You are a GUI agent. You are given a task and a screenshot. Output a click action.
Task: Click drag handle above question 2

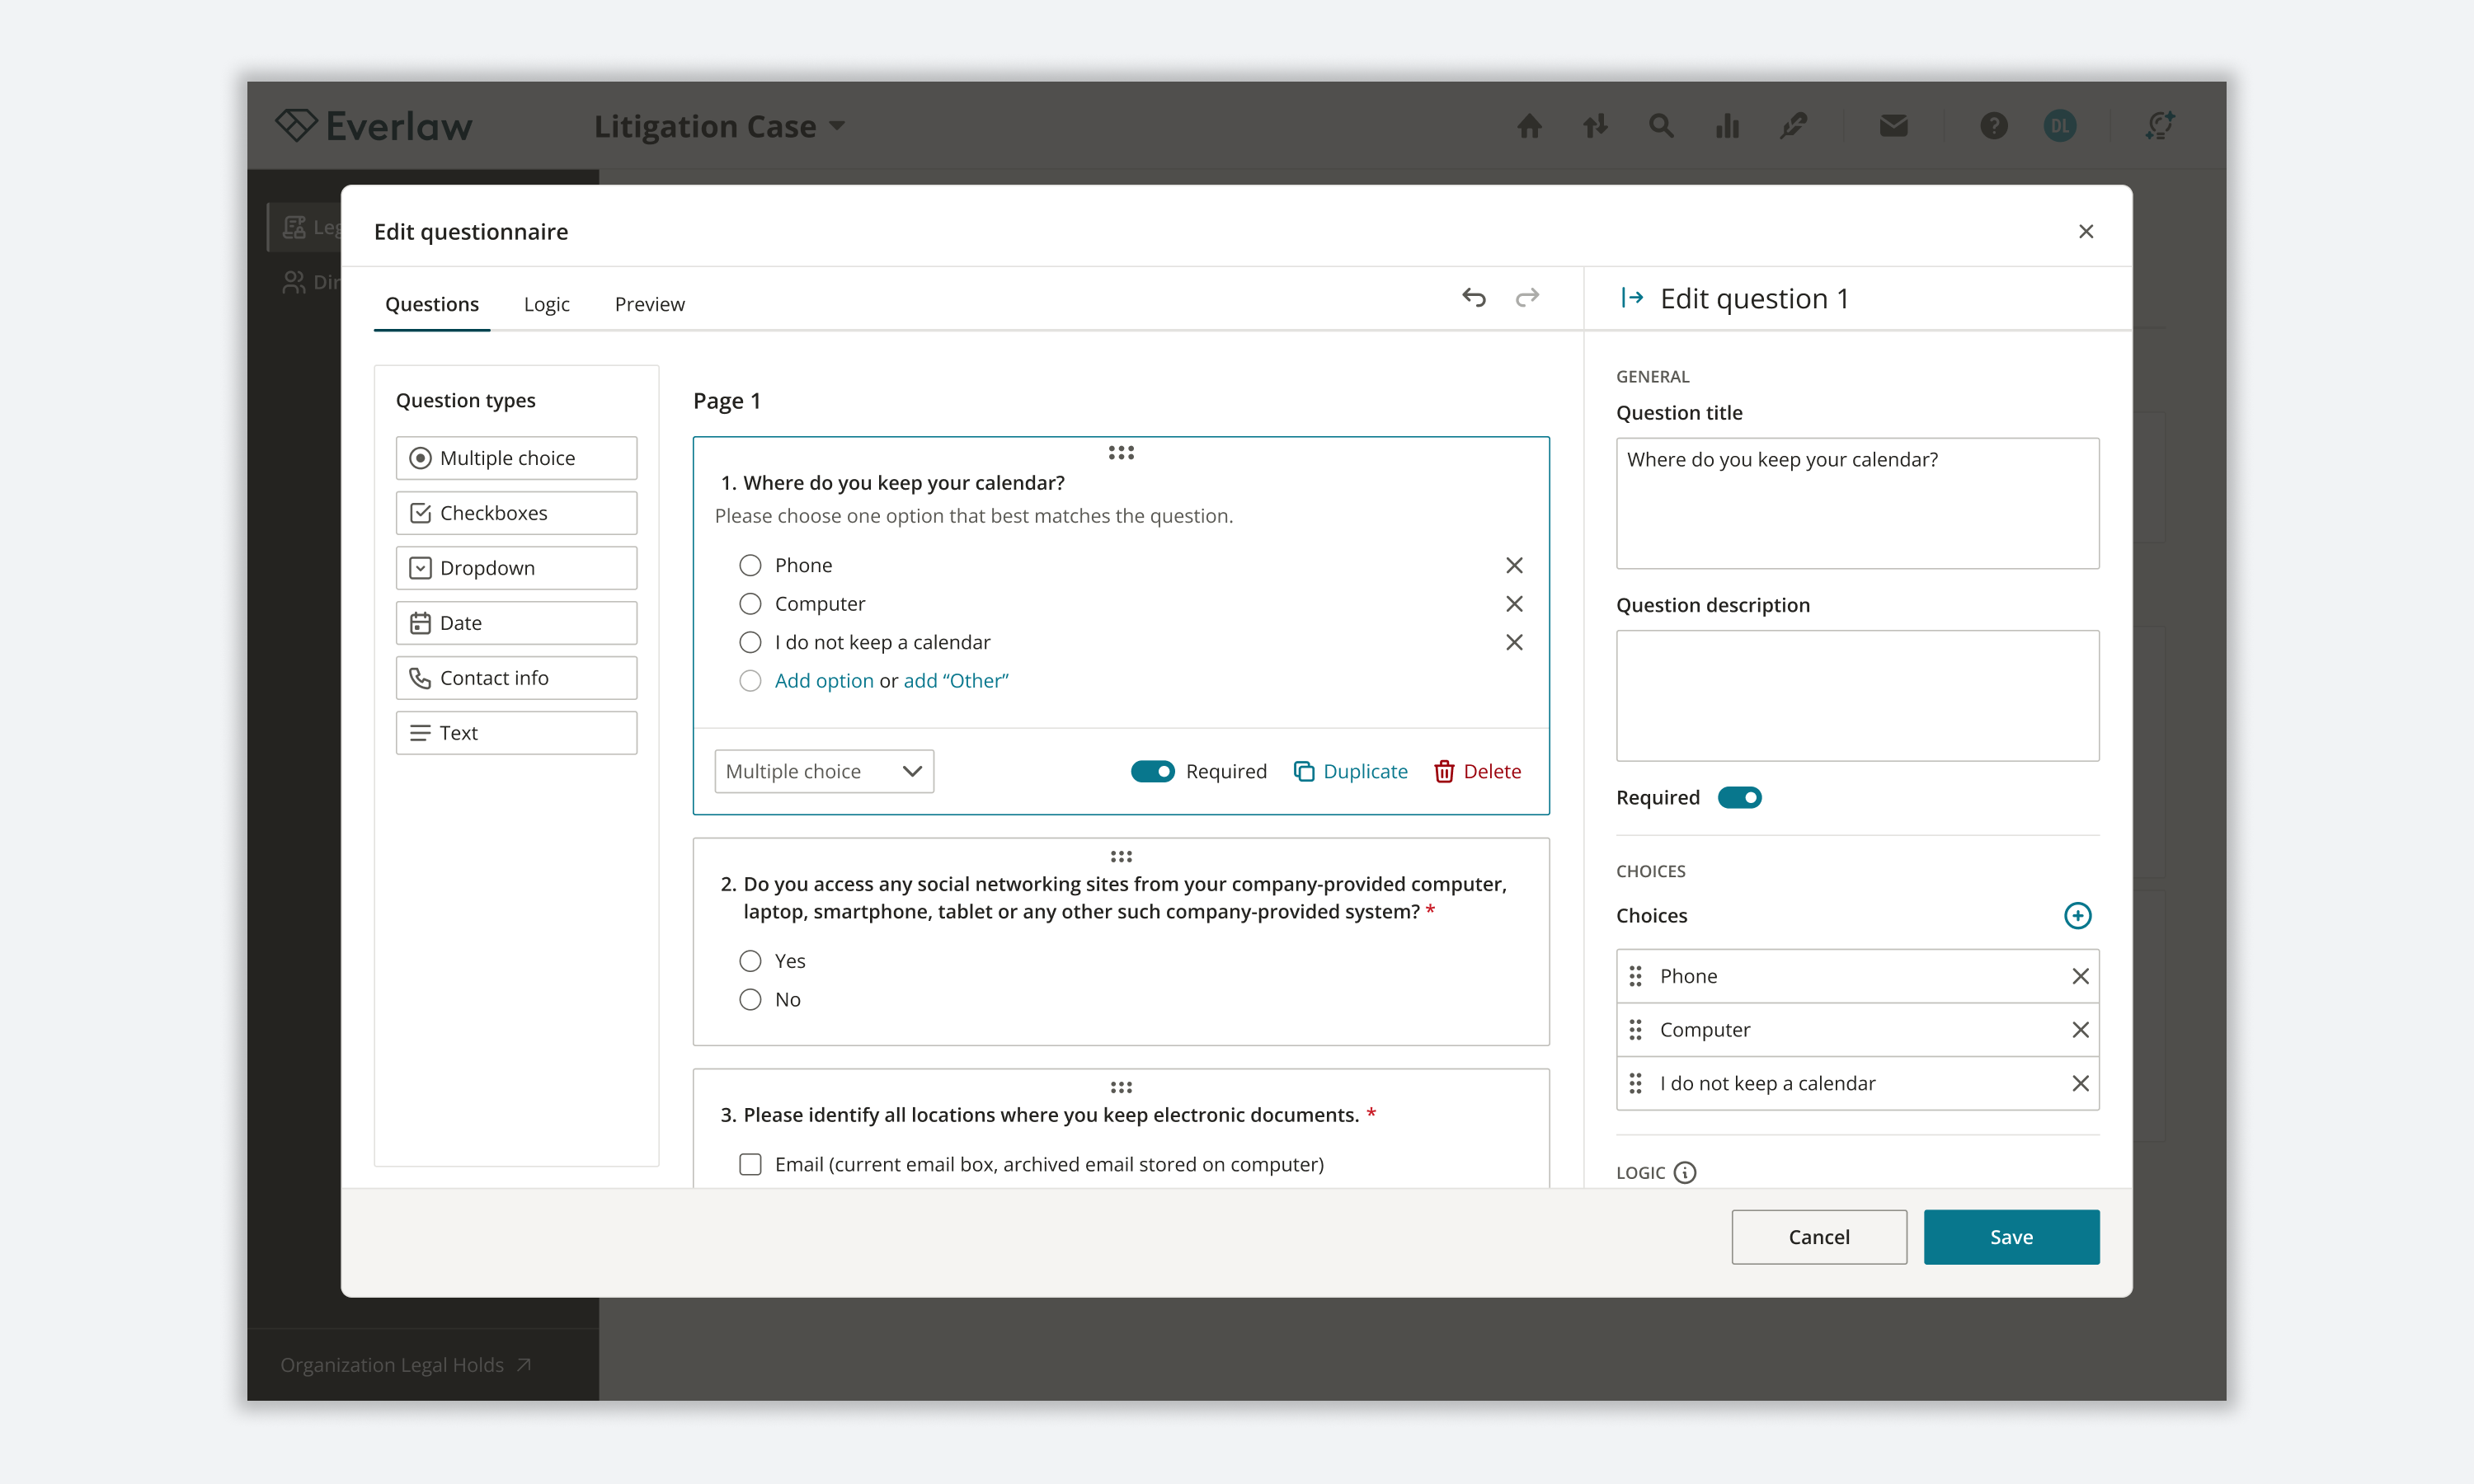coord(1120,856)
